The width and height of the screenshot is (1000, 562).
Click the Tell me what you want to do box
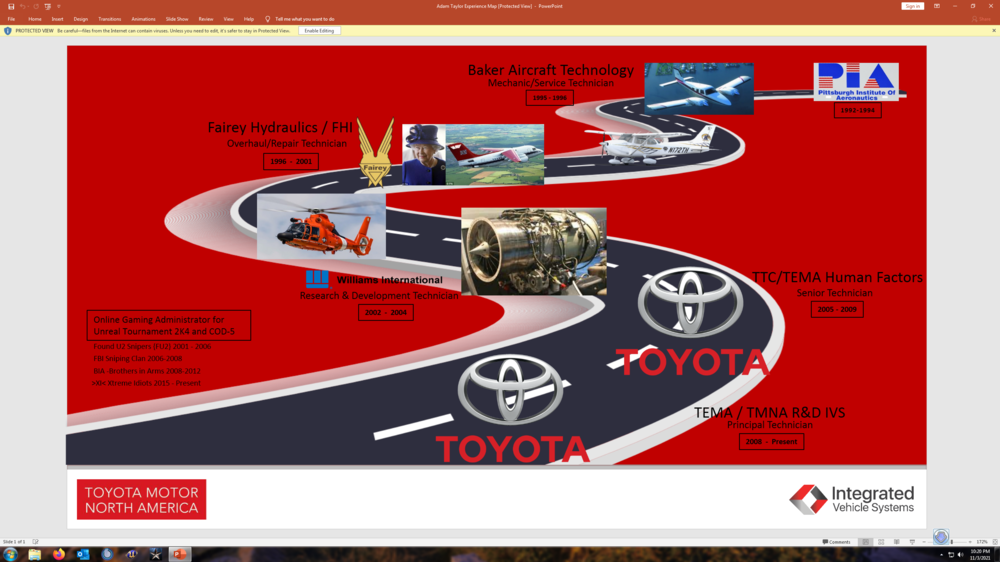point(304,19)
